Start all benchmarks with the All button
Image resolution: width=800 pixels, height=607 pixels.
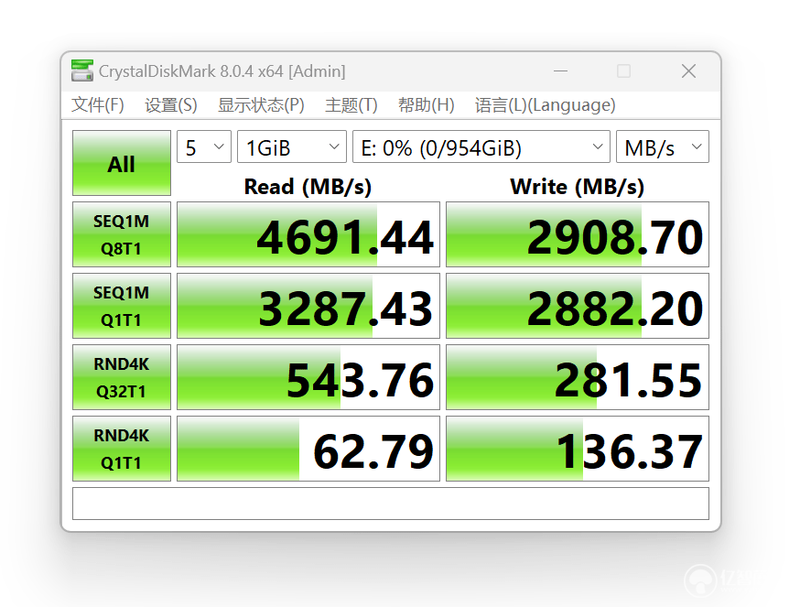[121, 163]
